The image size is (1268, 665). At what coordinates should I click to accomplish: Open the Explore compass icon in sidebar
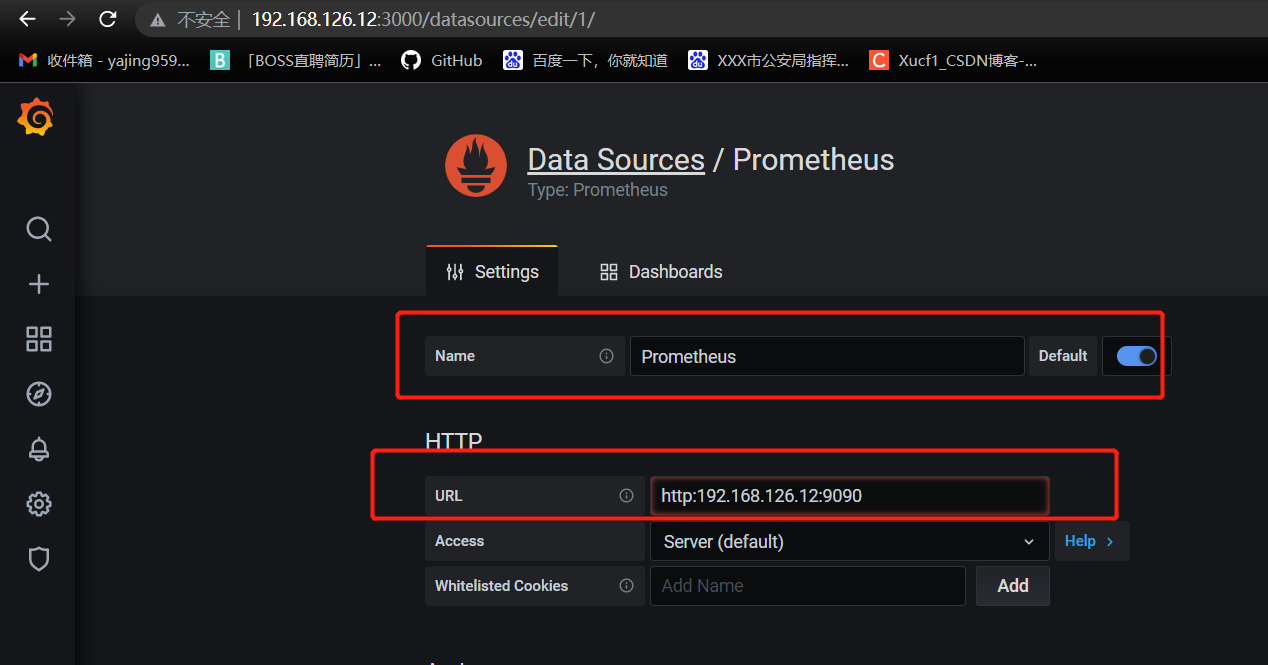point(38,394)
